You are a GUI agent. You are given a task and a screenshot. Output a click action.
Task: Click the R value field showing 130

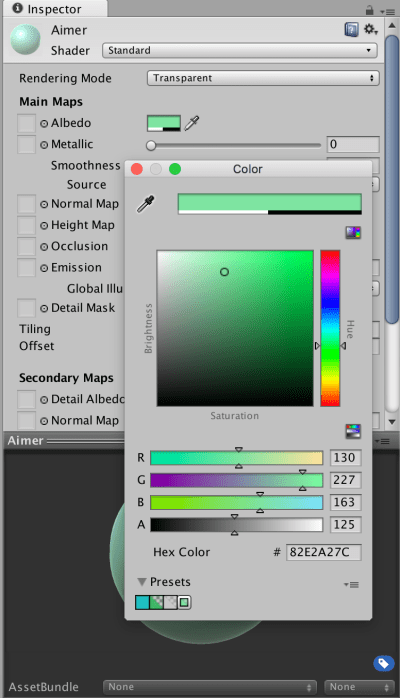[345, 458]
